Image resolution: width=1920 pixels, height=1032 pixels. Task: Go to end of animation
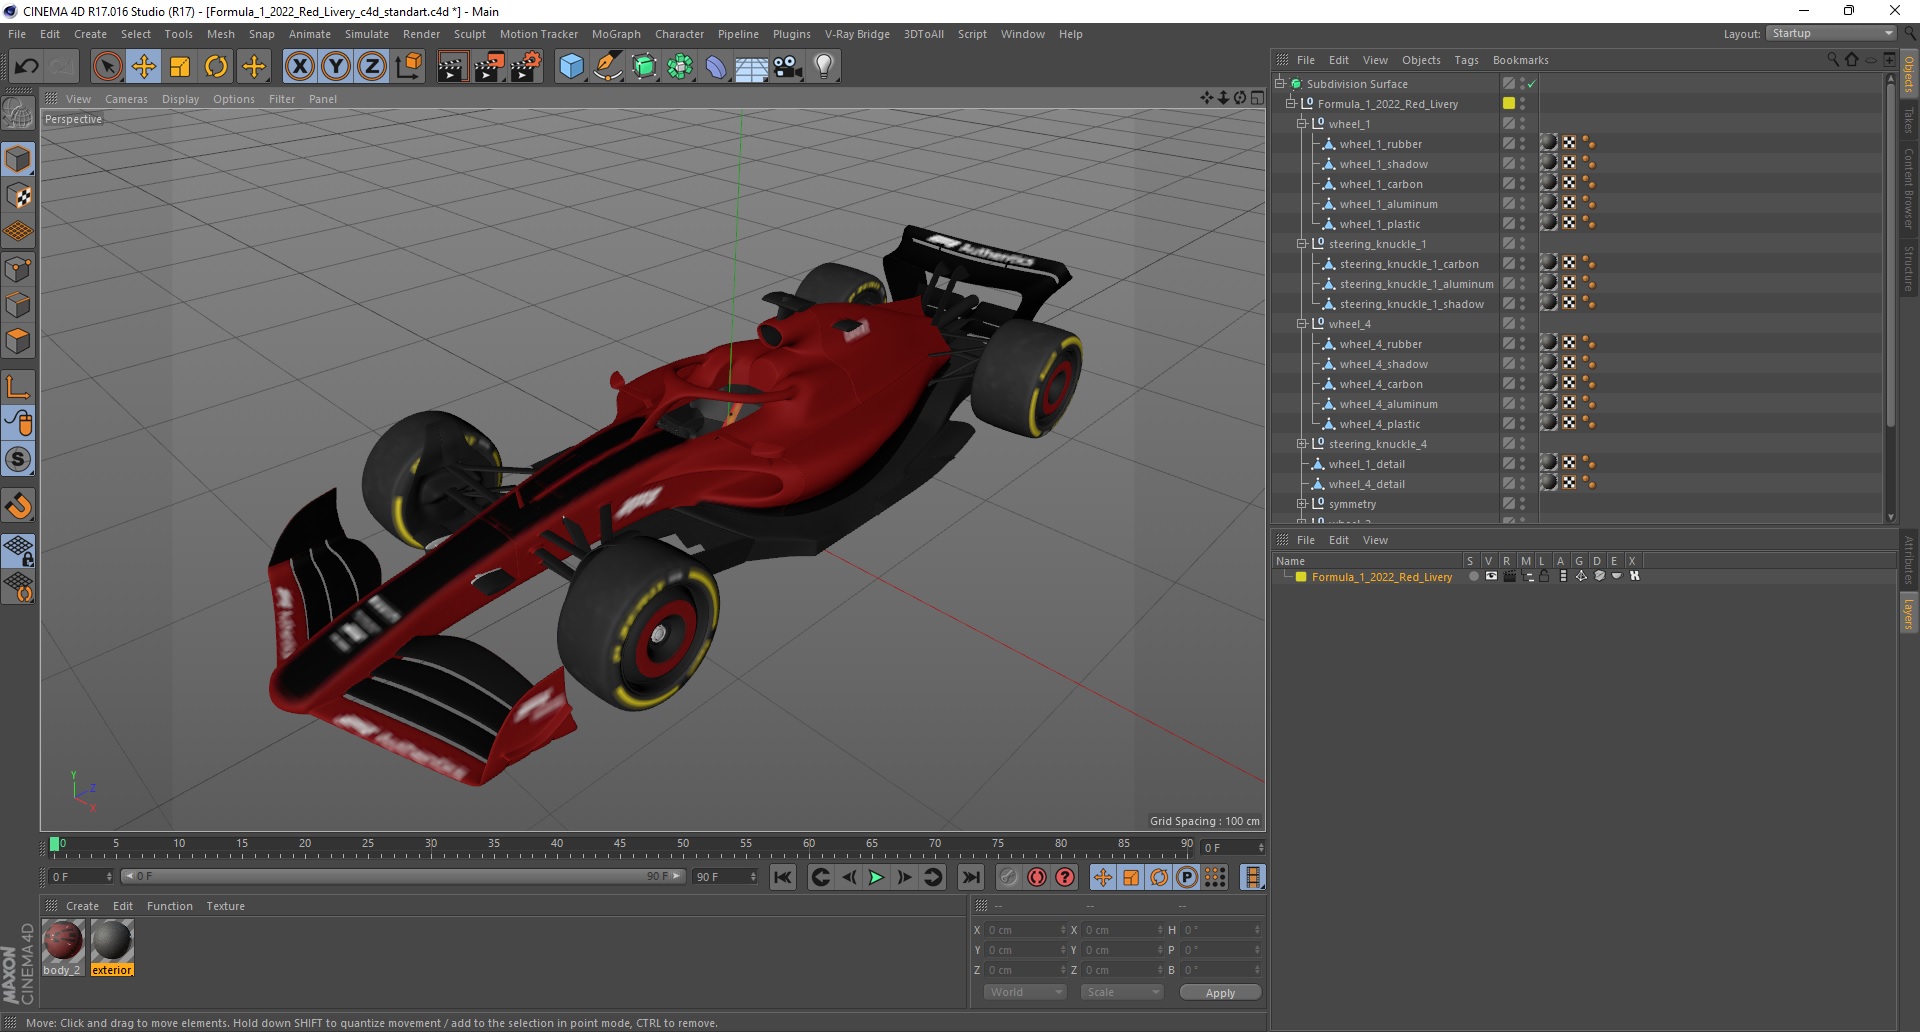(x=970, y=877)
